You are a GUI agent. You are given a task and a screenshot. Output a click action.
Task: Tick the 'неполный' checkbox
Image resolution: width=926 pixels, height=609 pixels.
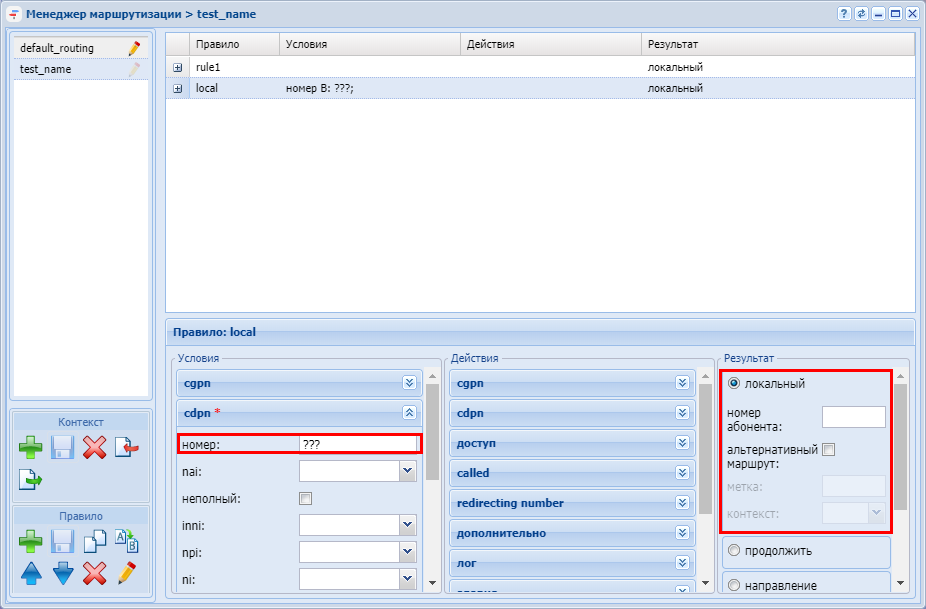click(x=306, y=498)
